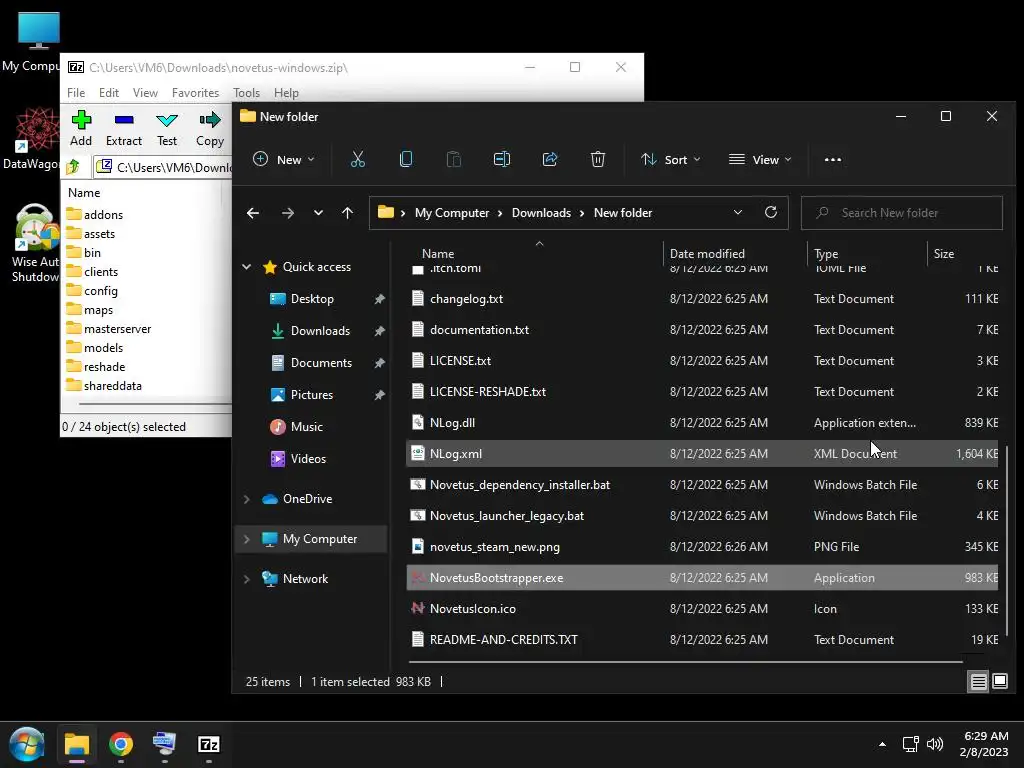This screenshot has width=1024, height=768.
Task: Open 7-Zip from the taskbar
Action: click(208, 744)
